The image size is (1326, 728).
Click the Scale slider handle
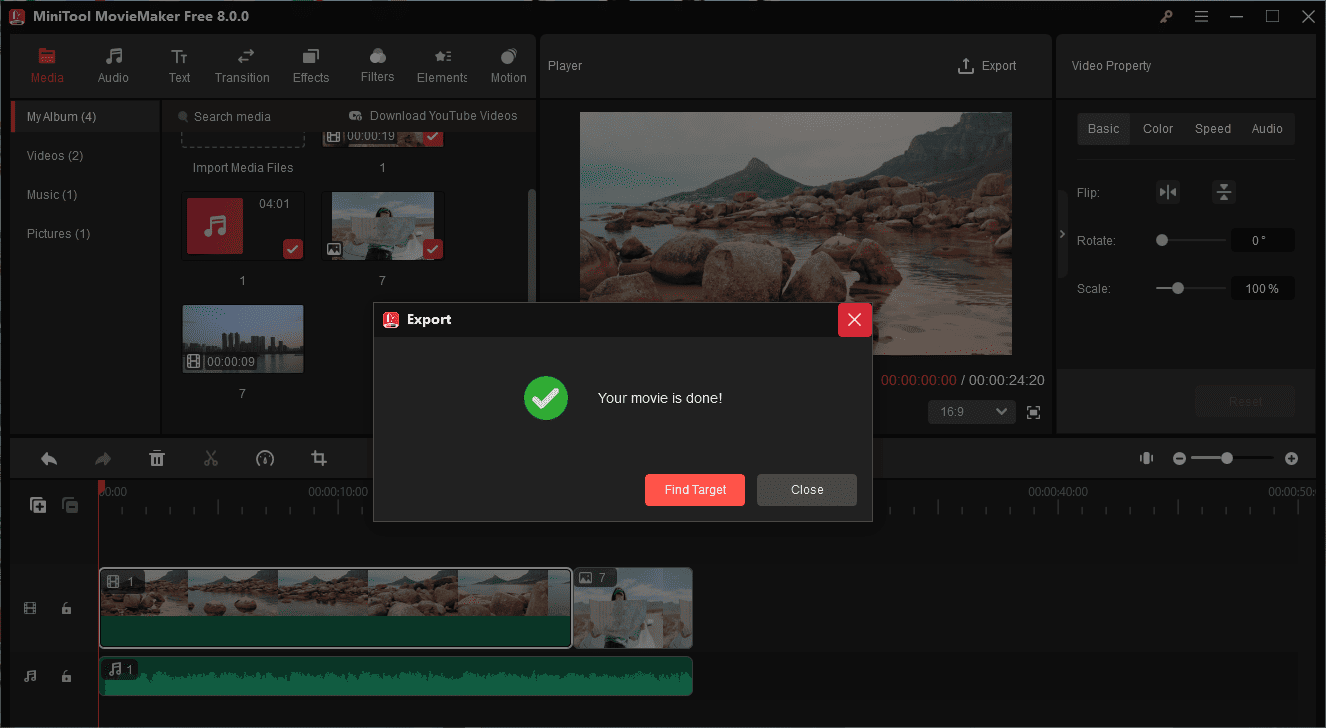point(1178,288)
